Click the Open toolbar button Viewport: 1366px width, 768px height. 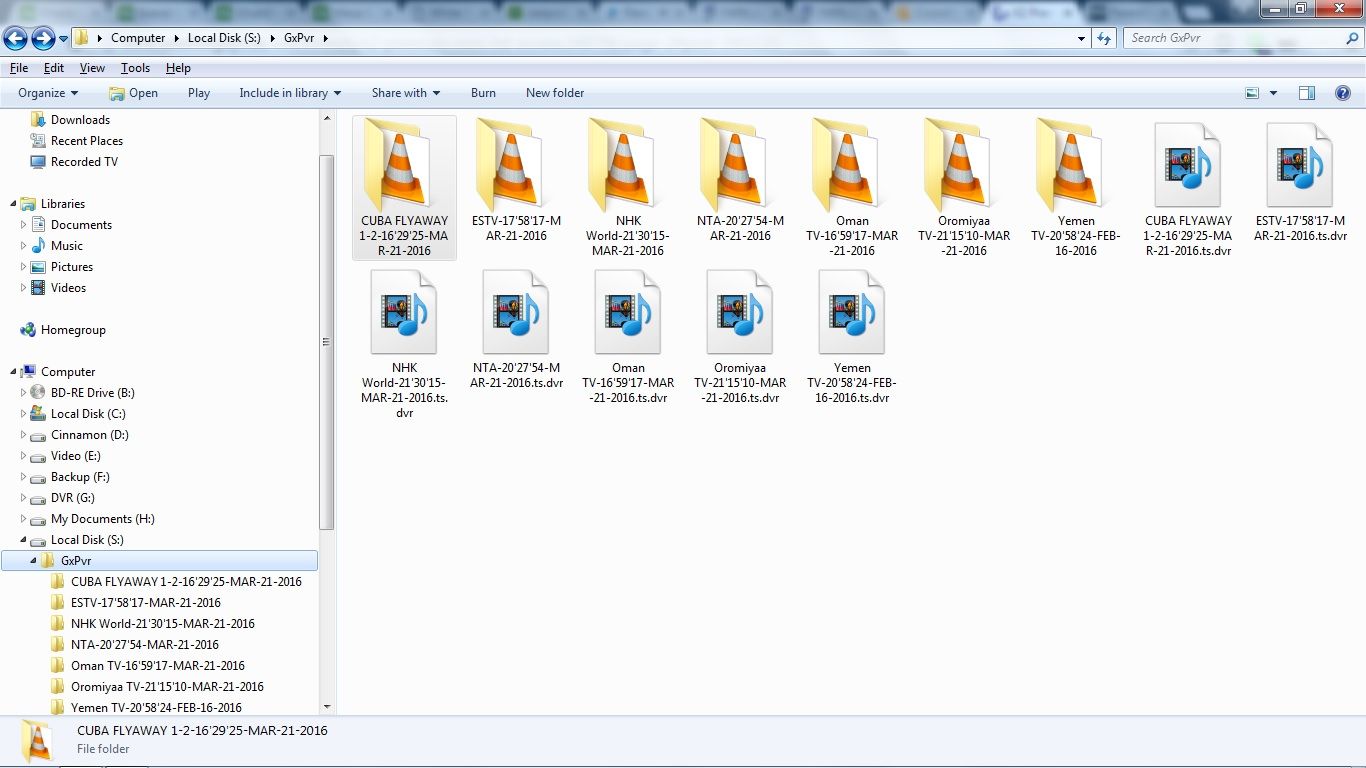(133, 93)
